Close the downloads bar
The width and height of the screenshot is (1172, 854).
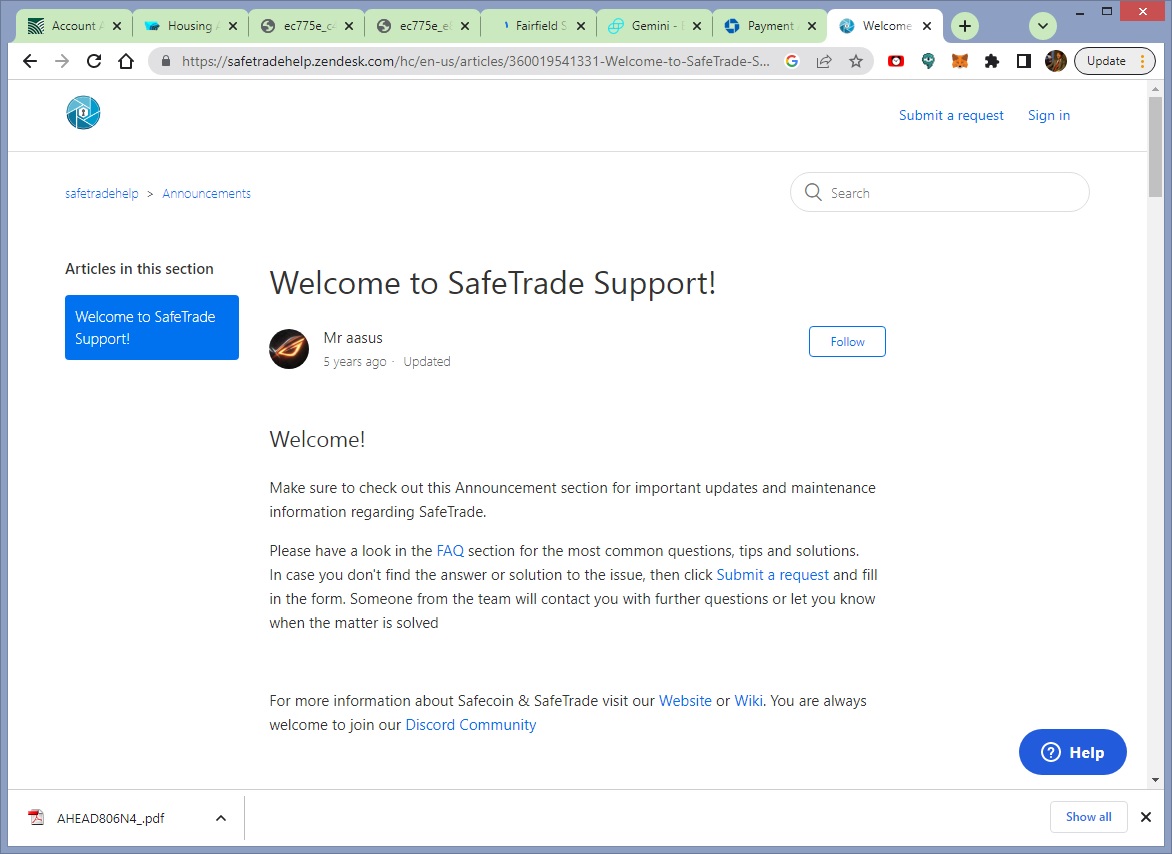coord(1146,817)
